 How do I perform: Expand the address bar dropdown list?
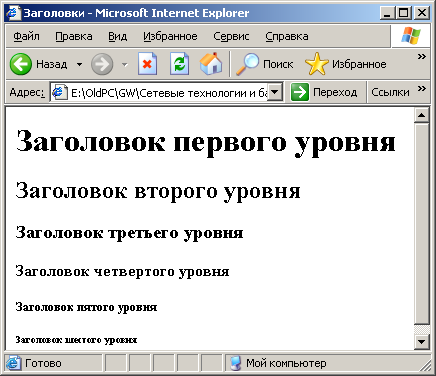pyautogui.click(x=275, y=92)
